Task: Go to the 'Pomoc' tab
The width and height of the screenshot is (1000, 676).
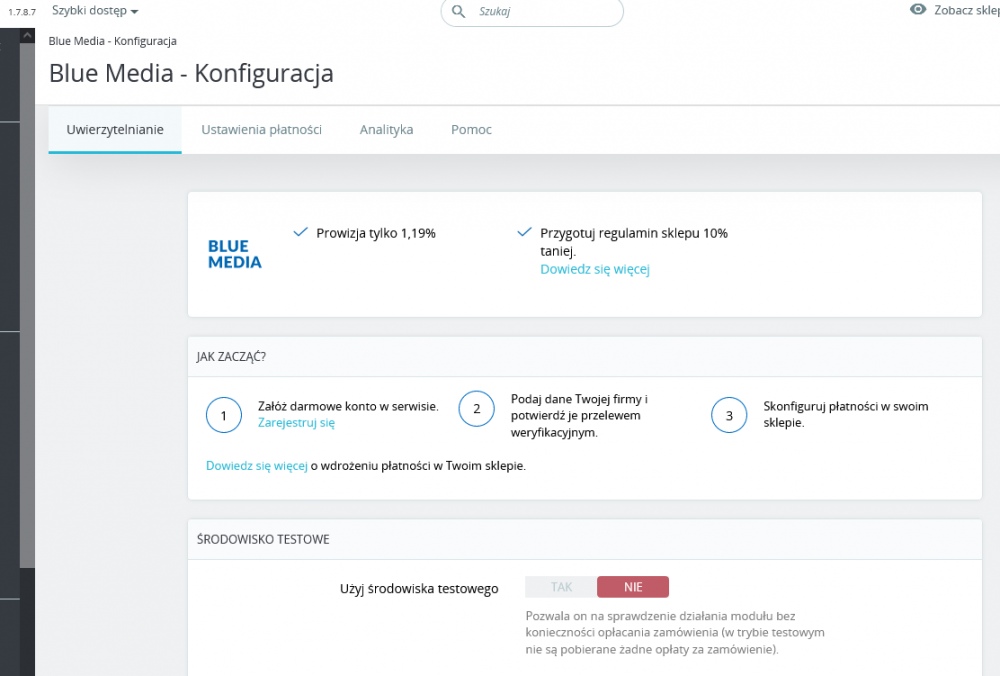Action: pyautogui.click(x=470, y=129)
